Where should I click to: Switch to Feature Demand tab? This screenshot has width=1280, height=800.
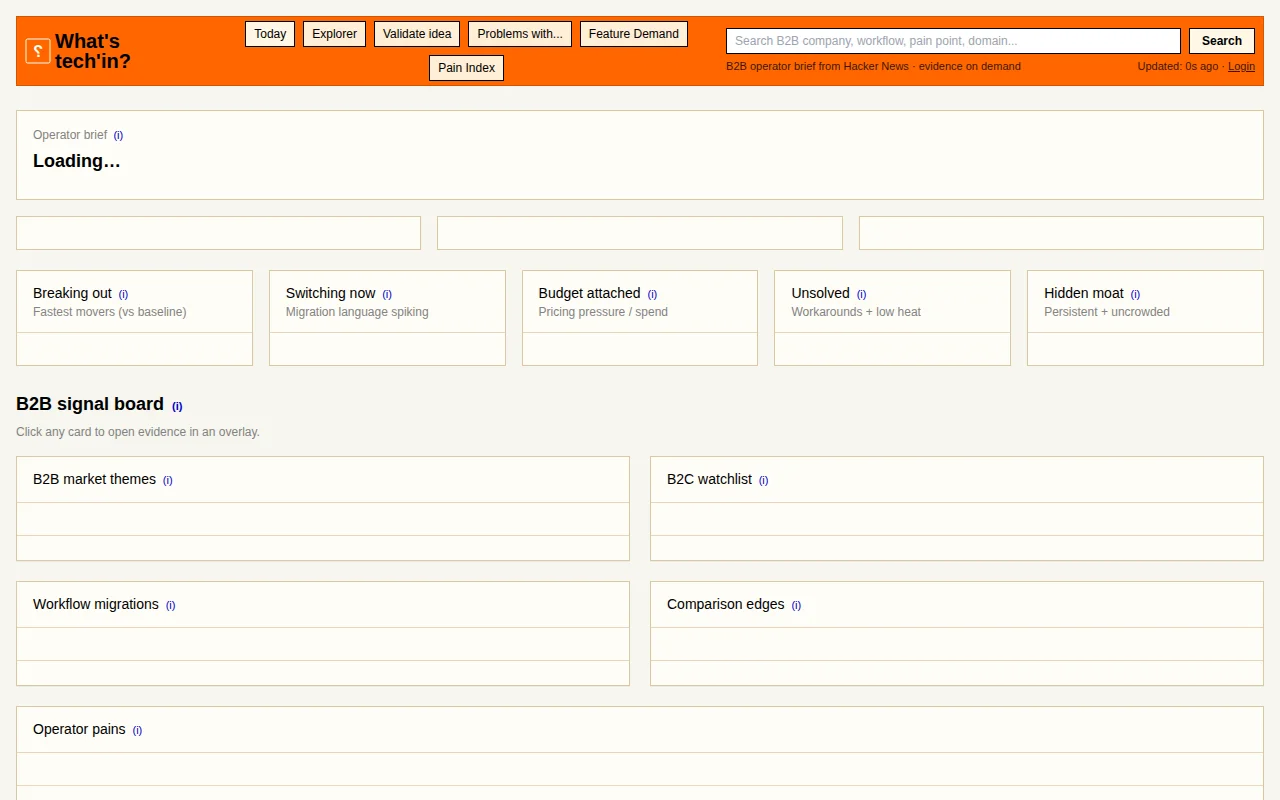pyautogui.click(x=634, y=34)
